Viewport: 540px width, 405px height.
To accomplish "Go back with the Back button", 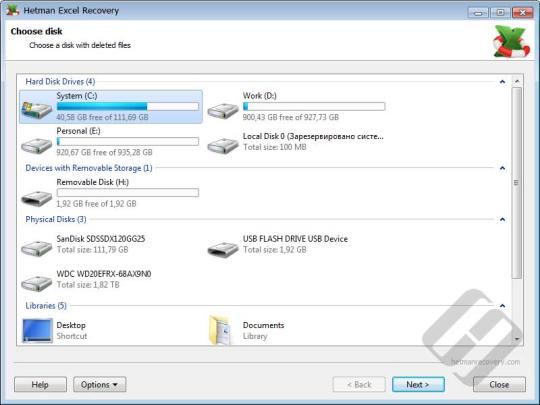I will (x=359, y=384).
